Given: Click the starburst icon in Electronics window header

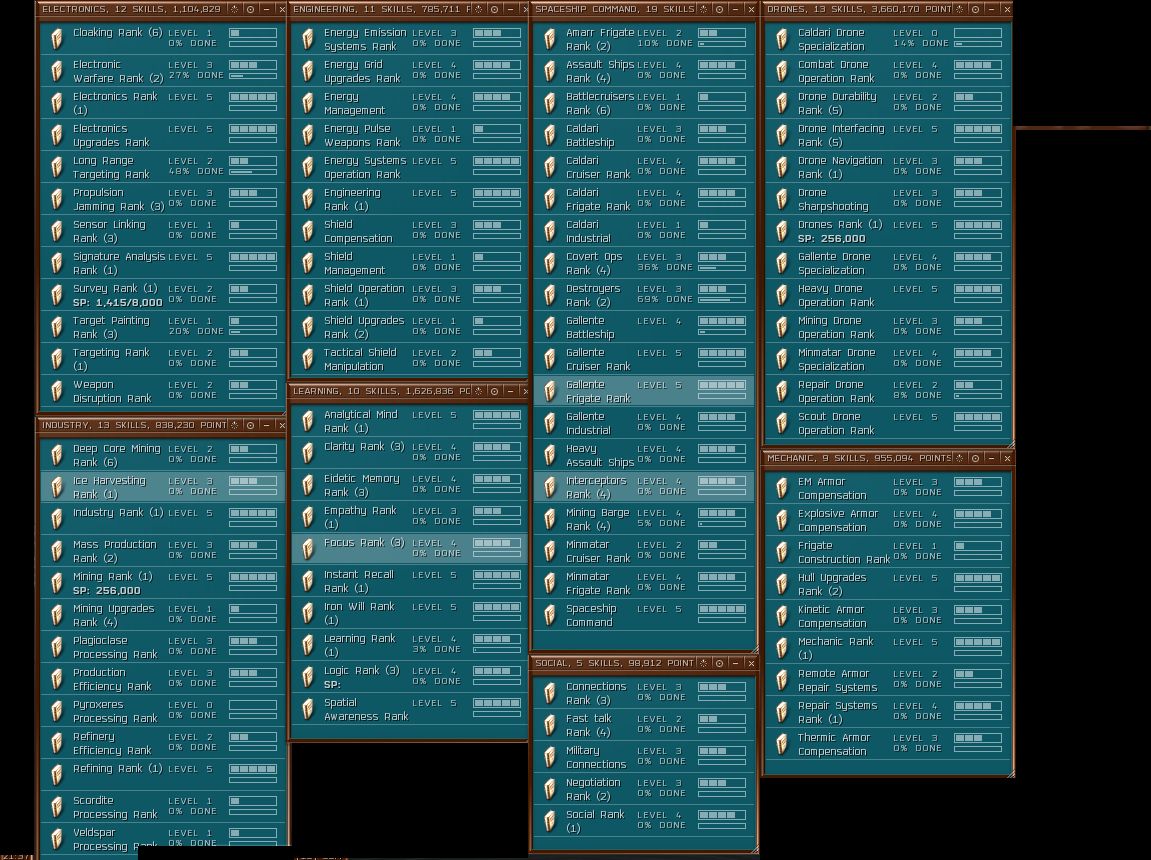Looking at the screenshot, I should (x=234, y=10).
